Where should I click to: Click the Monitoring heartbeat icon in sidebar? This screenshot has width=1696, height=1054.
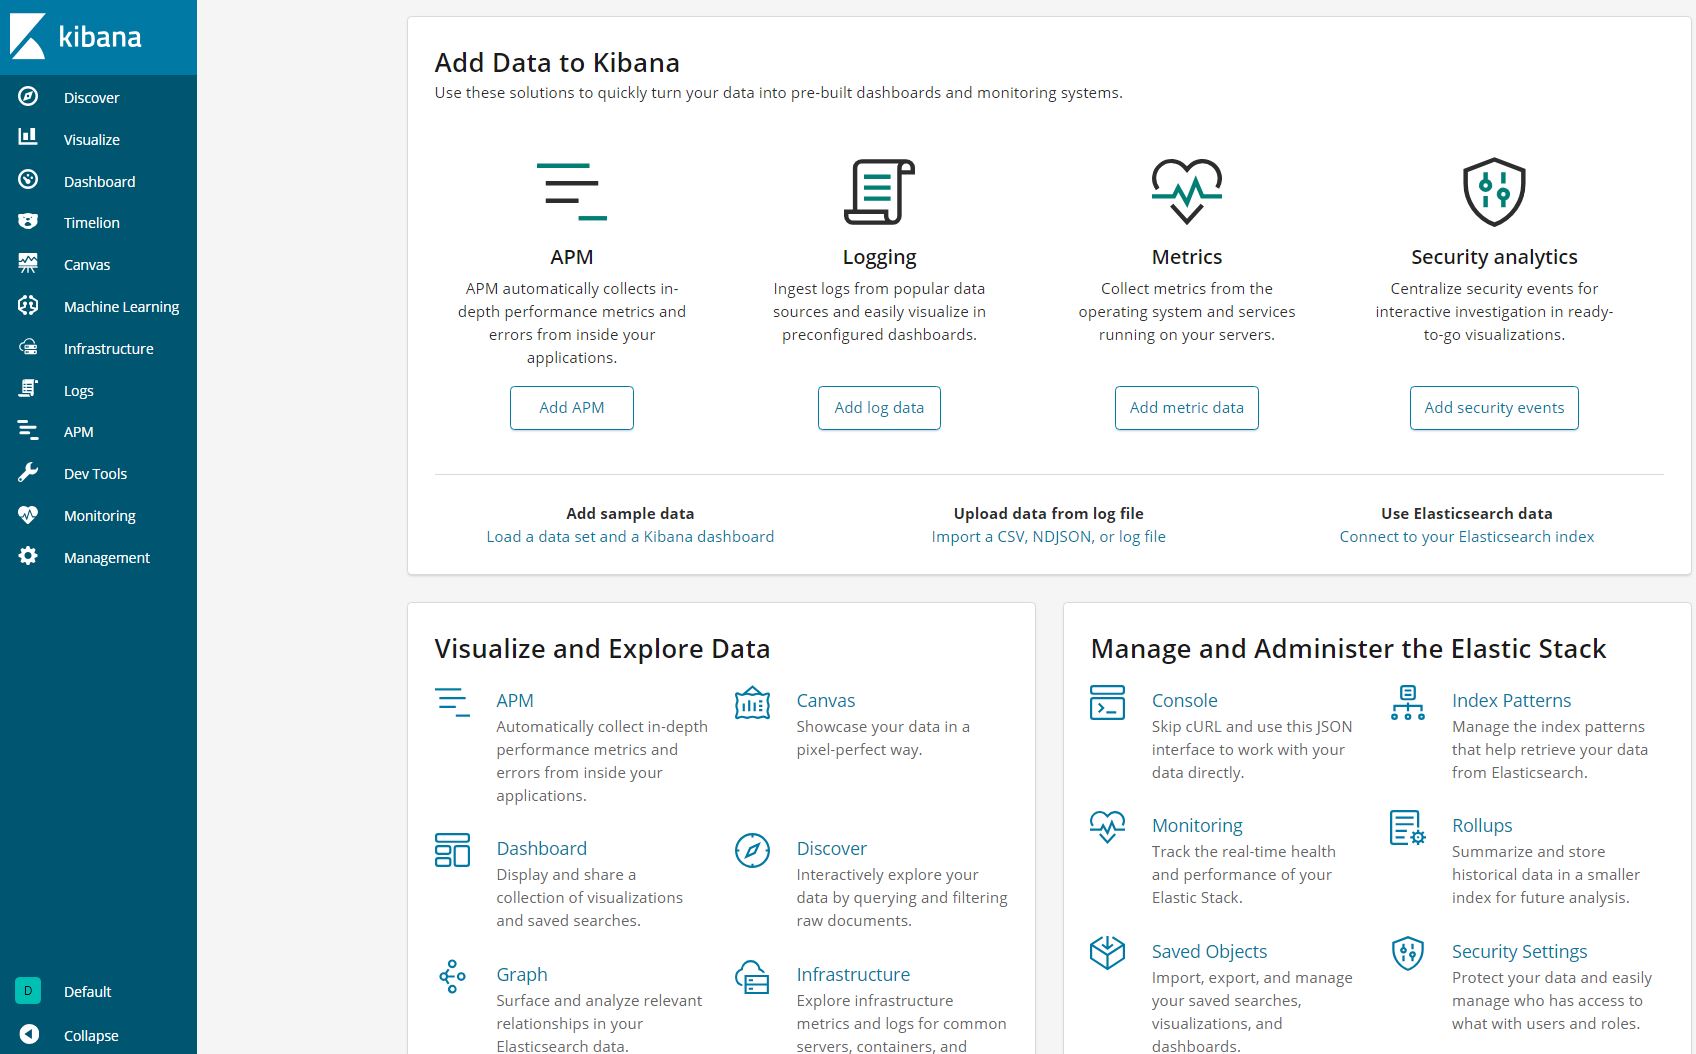[x=28, y=514]
